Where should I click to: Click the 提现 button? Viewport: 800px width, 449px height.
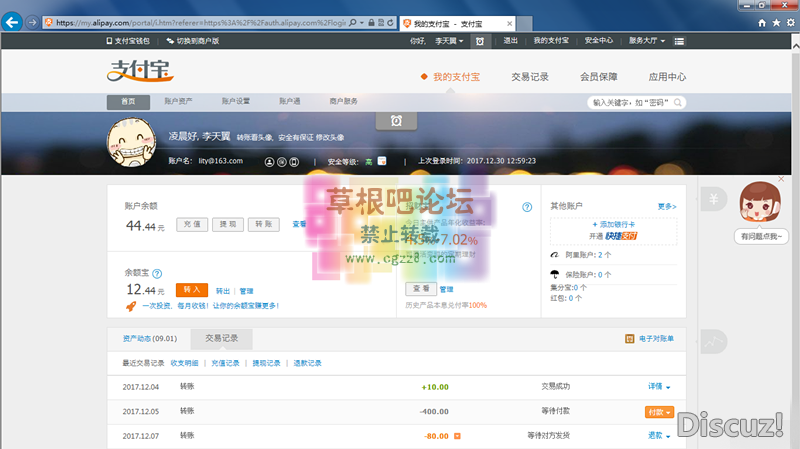(x=228, y=224)
